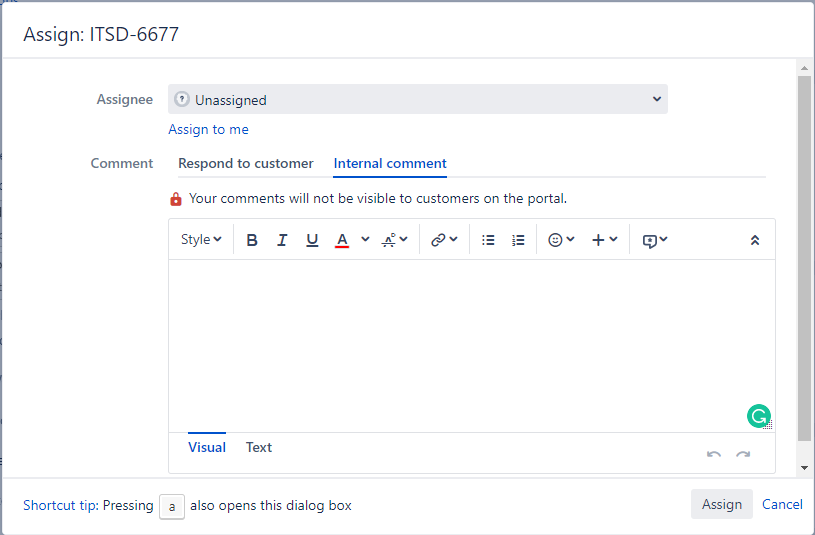Open the emoji picker icon

555,240
